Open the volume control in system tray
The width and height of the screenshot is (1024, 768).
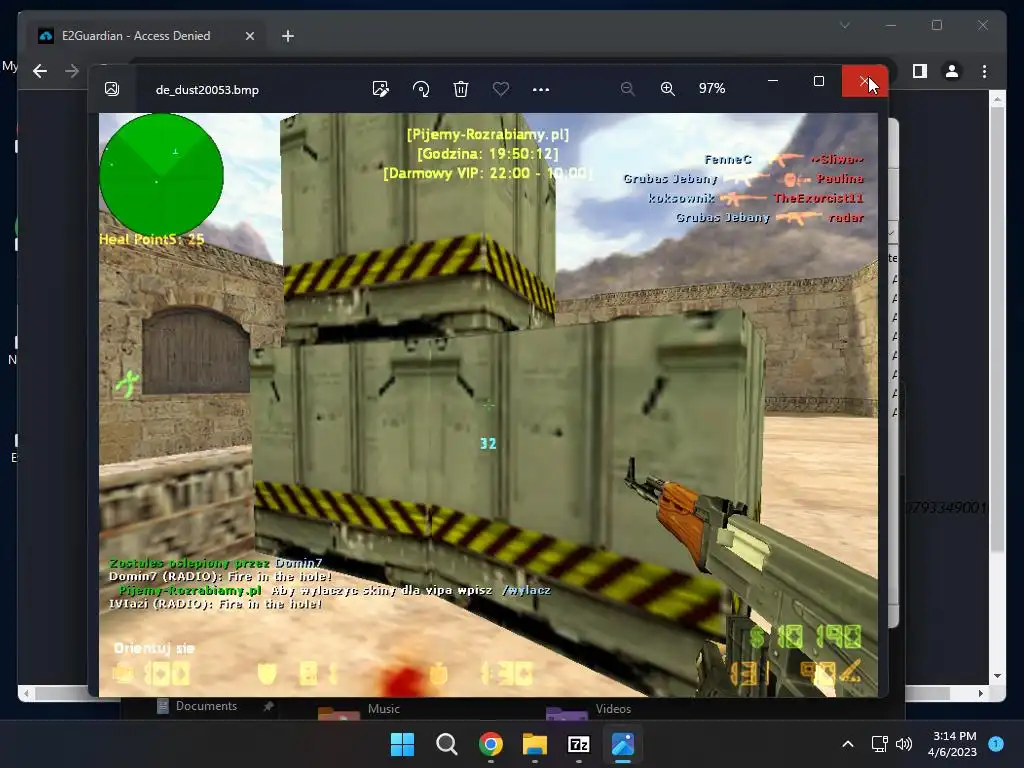904,744
